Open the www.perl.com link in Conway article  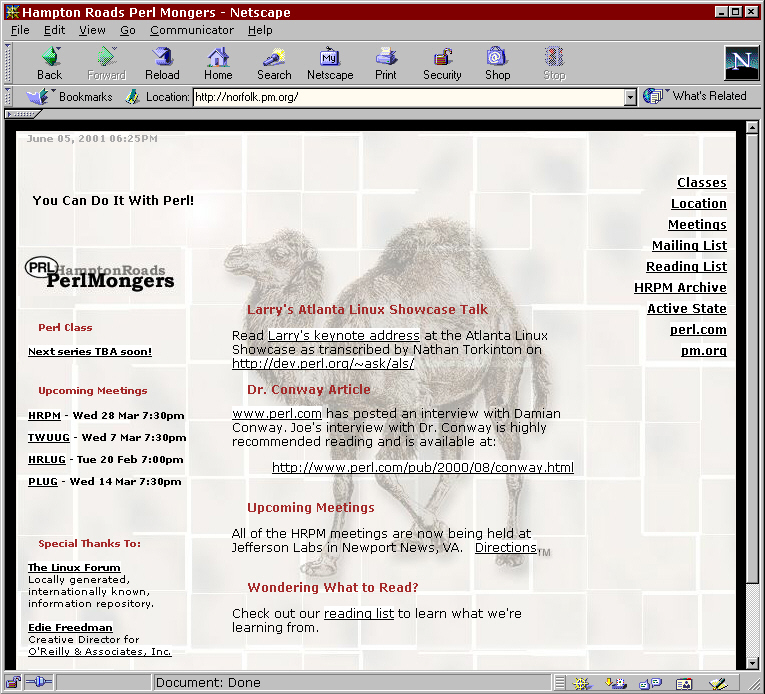tap(277, 414)
